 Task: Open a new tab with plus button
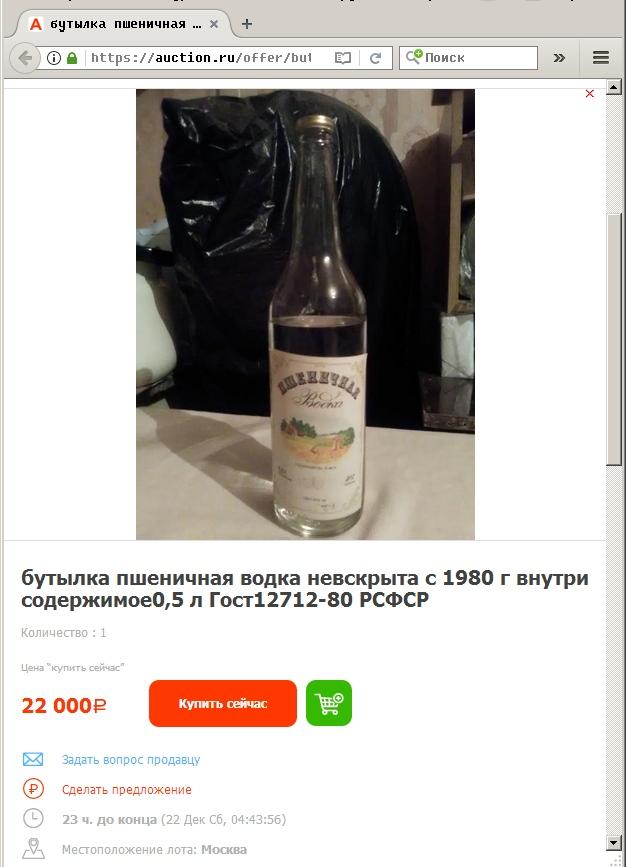point(247,24)
